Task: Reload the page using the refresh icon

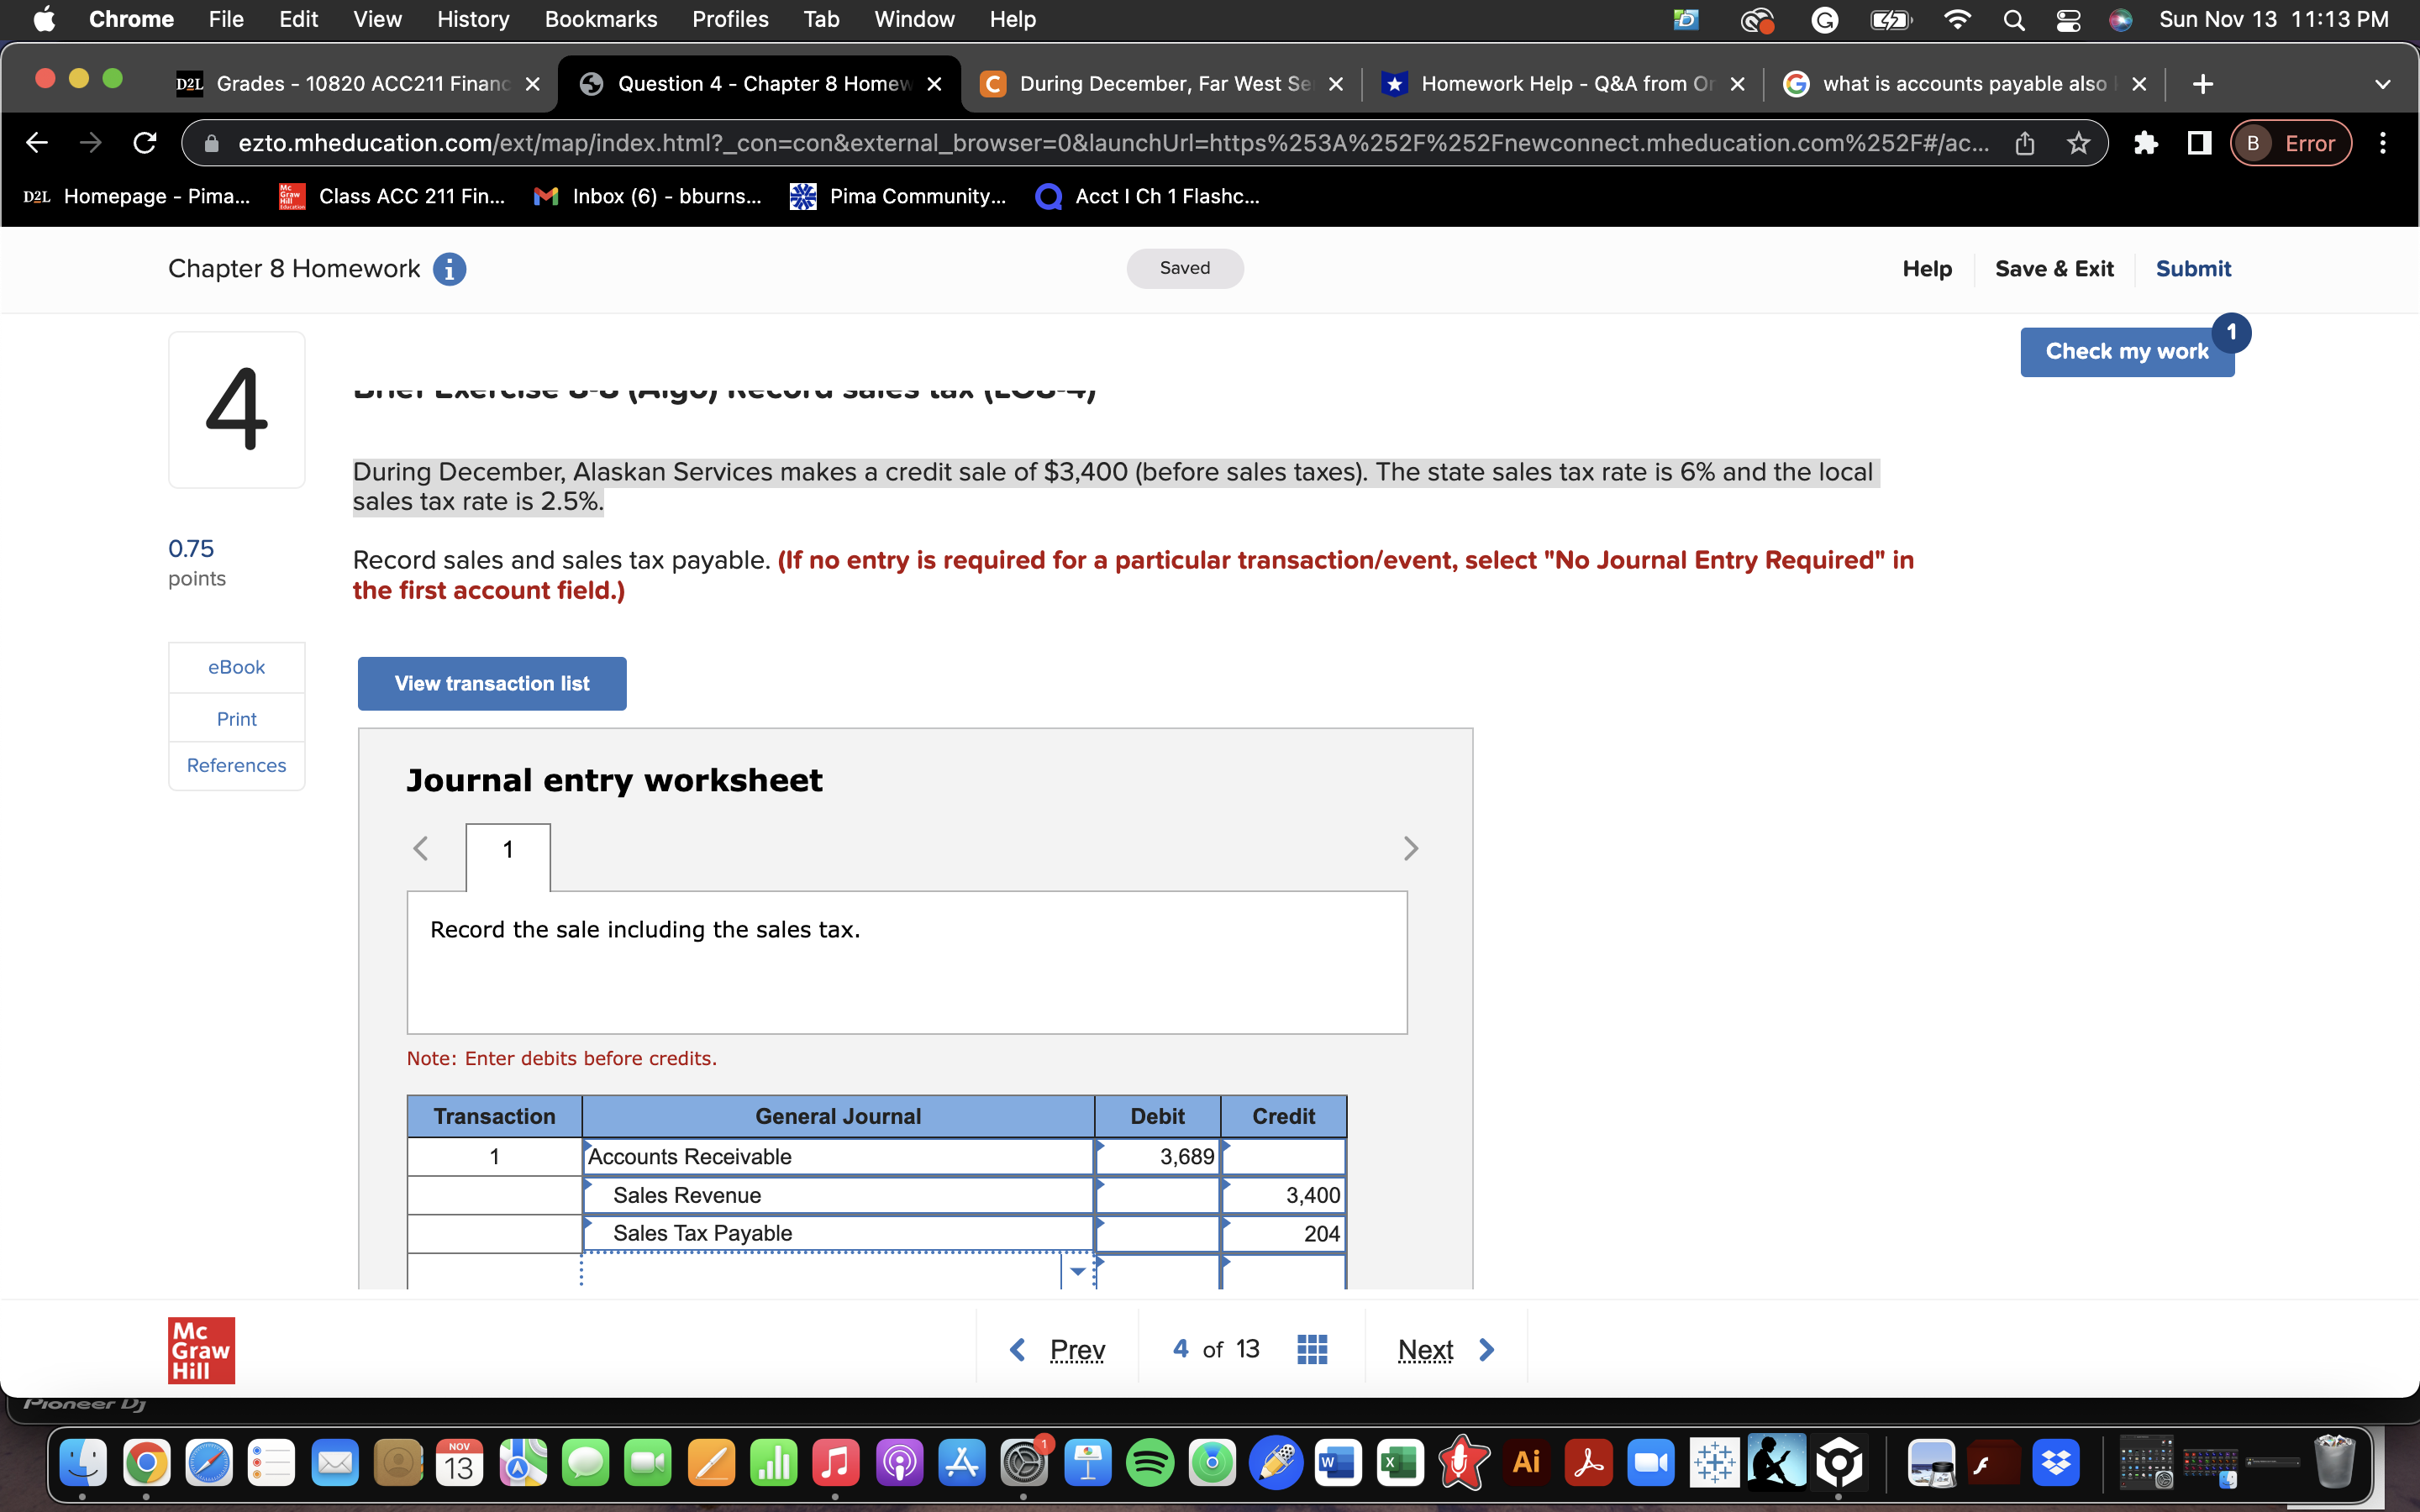Action: (x=144, y=143)
